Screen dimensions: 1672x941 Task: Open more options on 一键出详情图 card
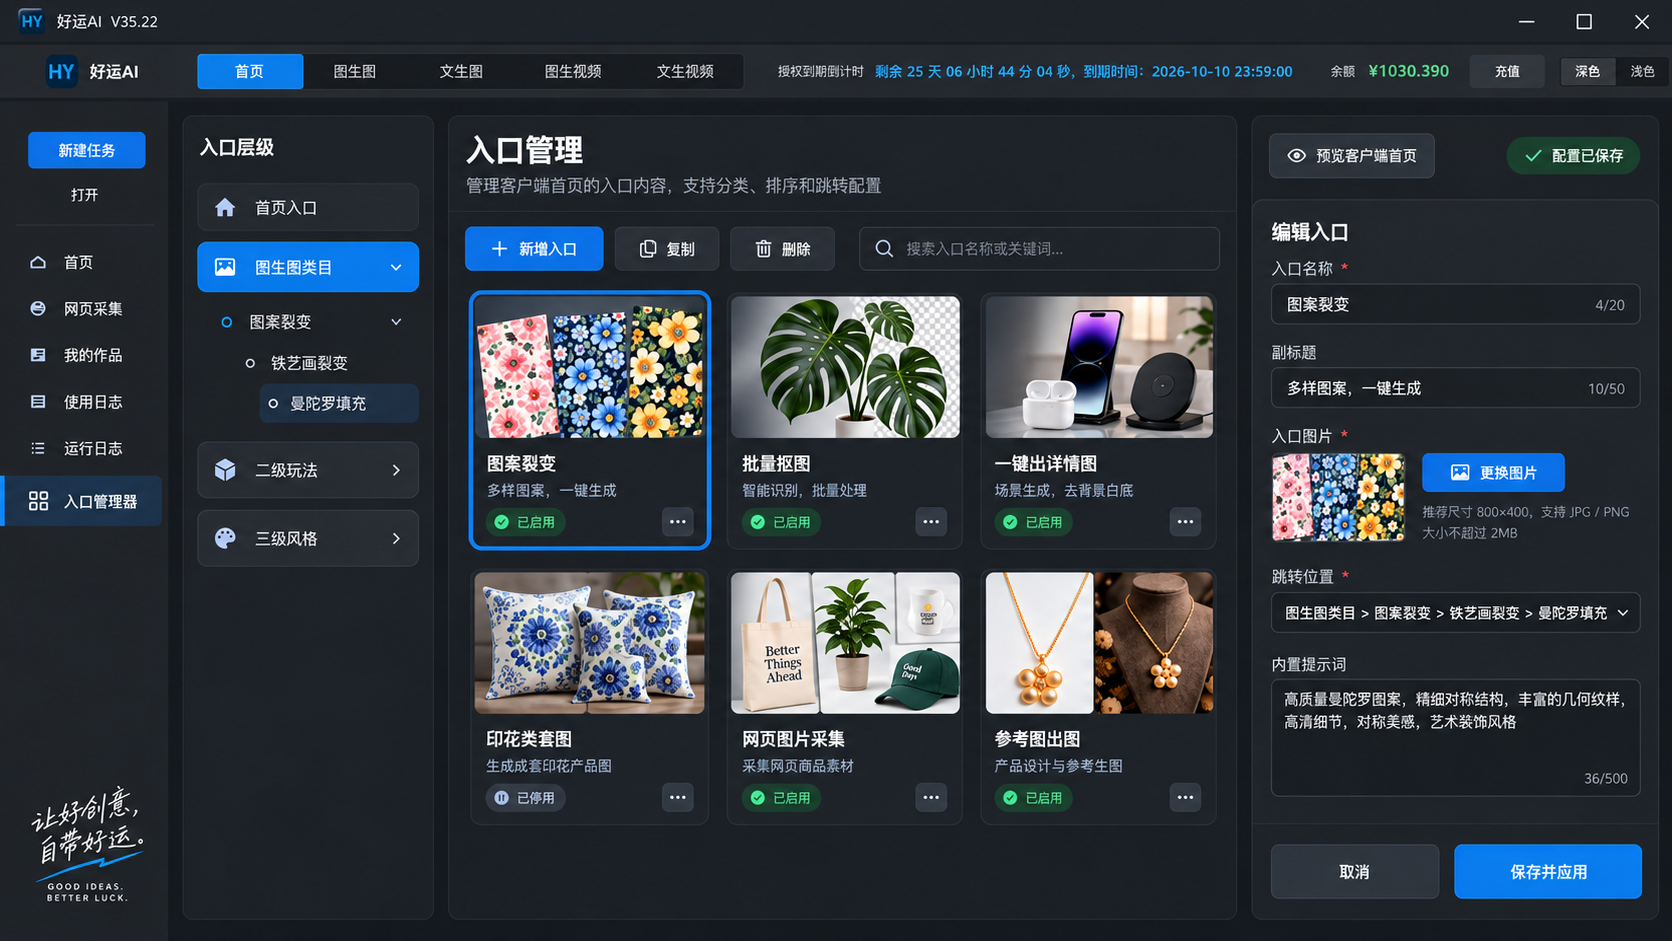pos(1185,522)
